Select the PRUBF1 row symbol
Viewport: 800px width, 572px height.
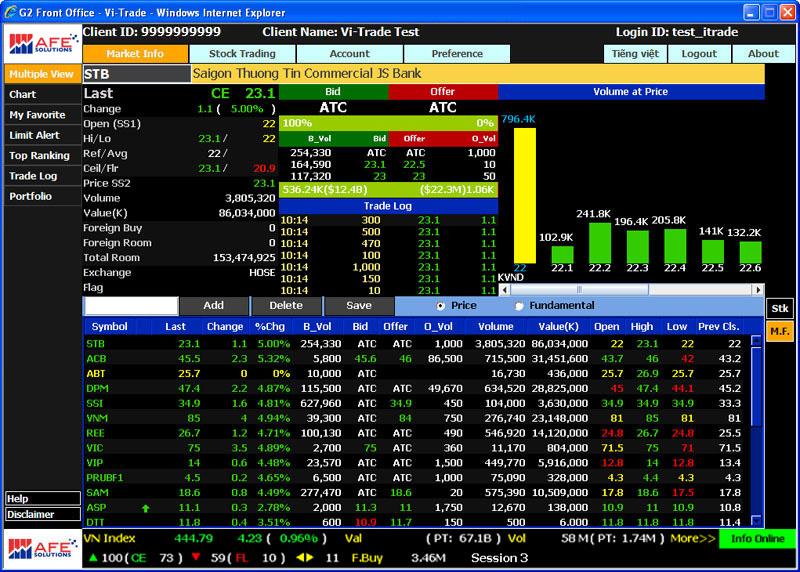(105, 478)
